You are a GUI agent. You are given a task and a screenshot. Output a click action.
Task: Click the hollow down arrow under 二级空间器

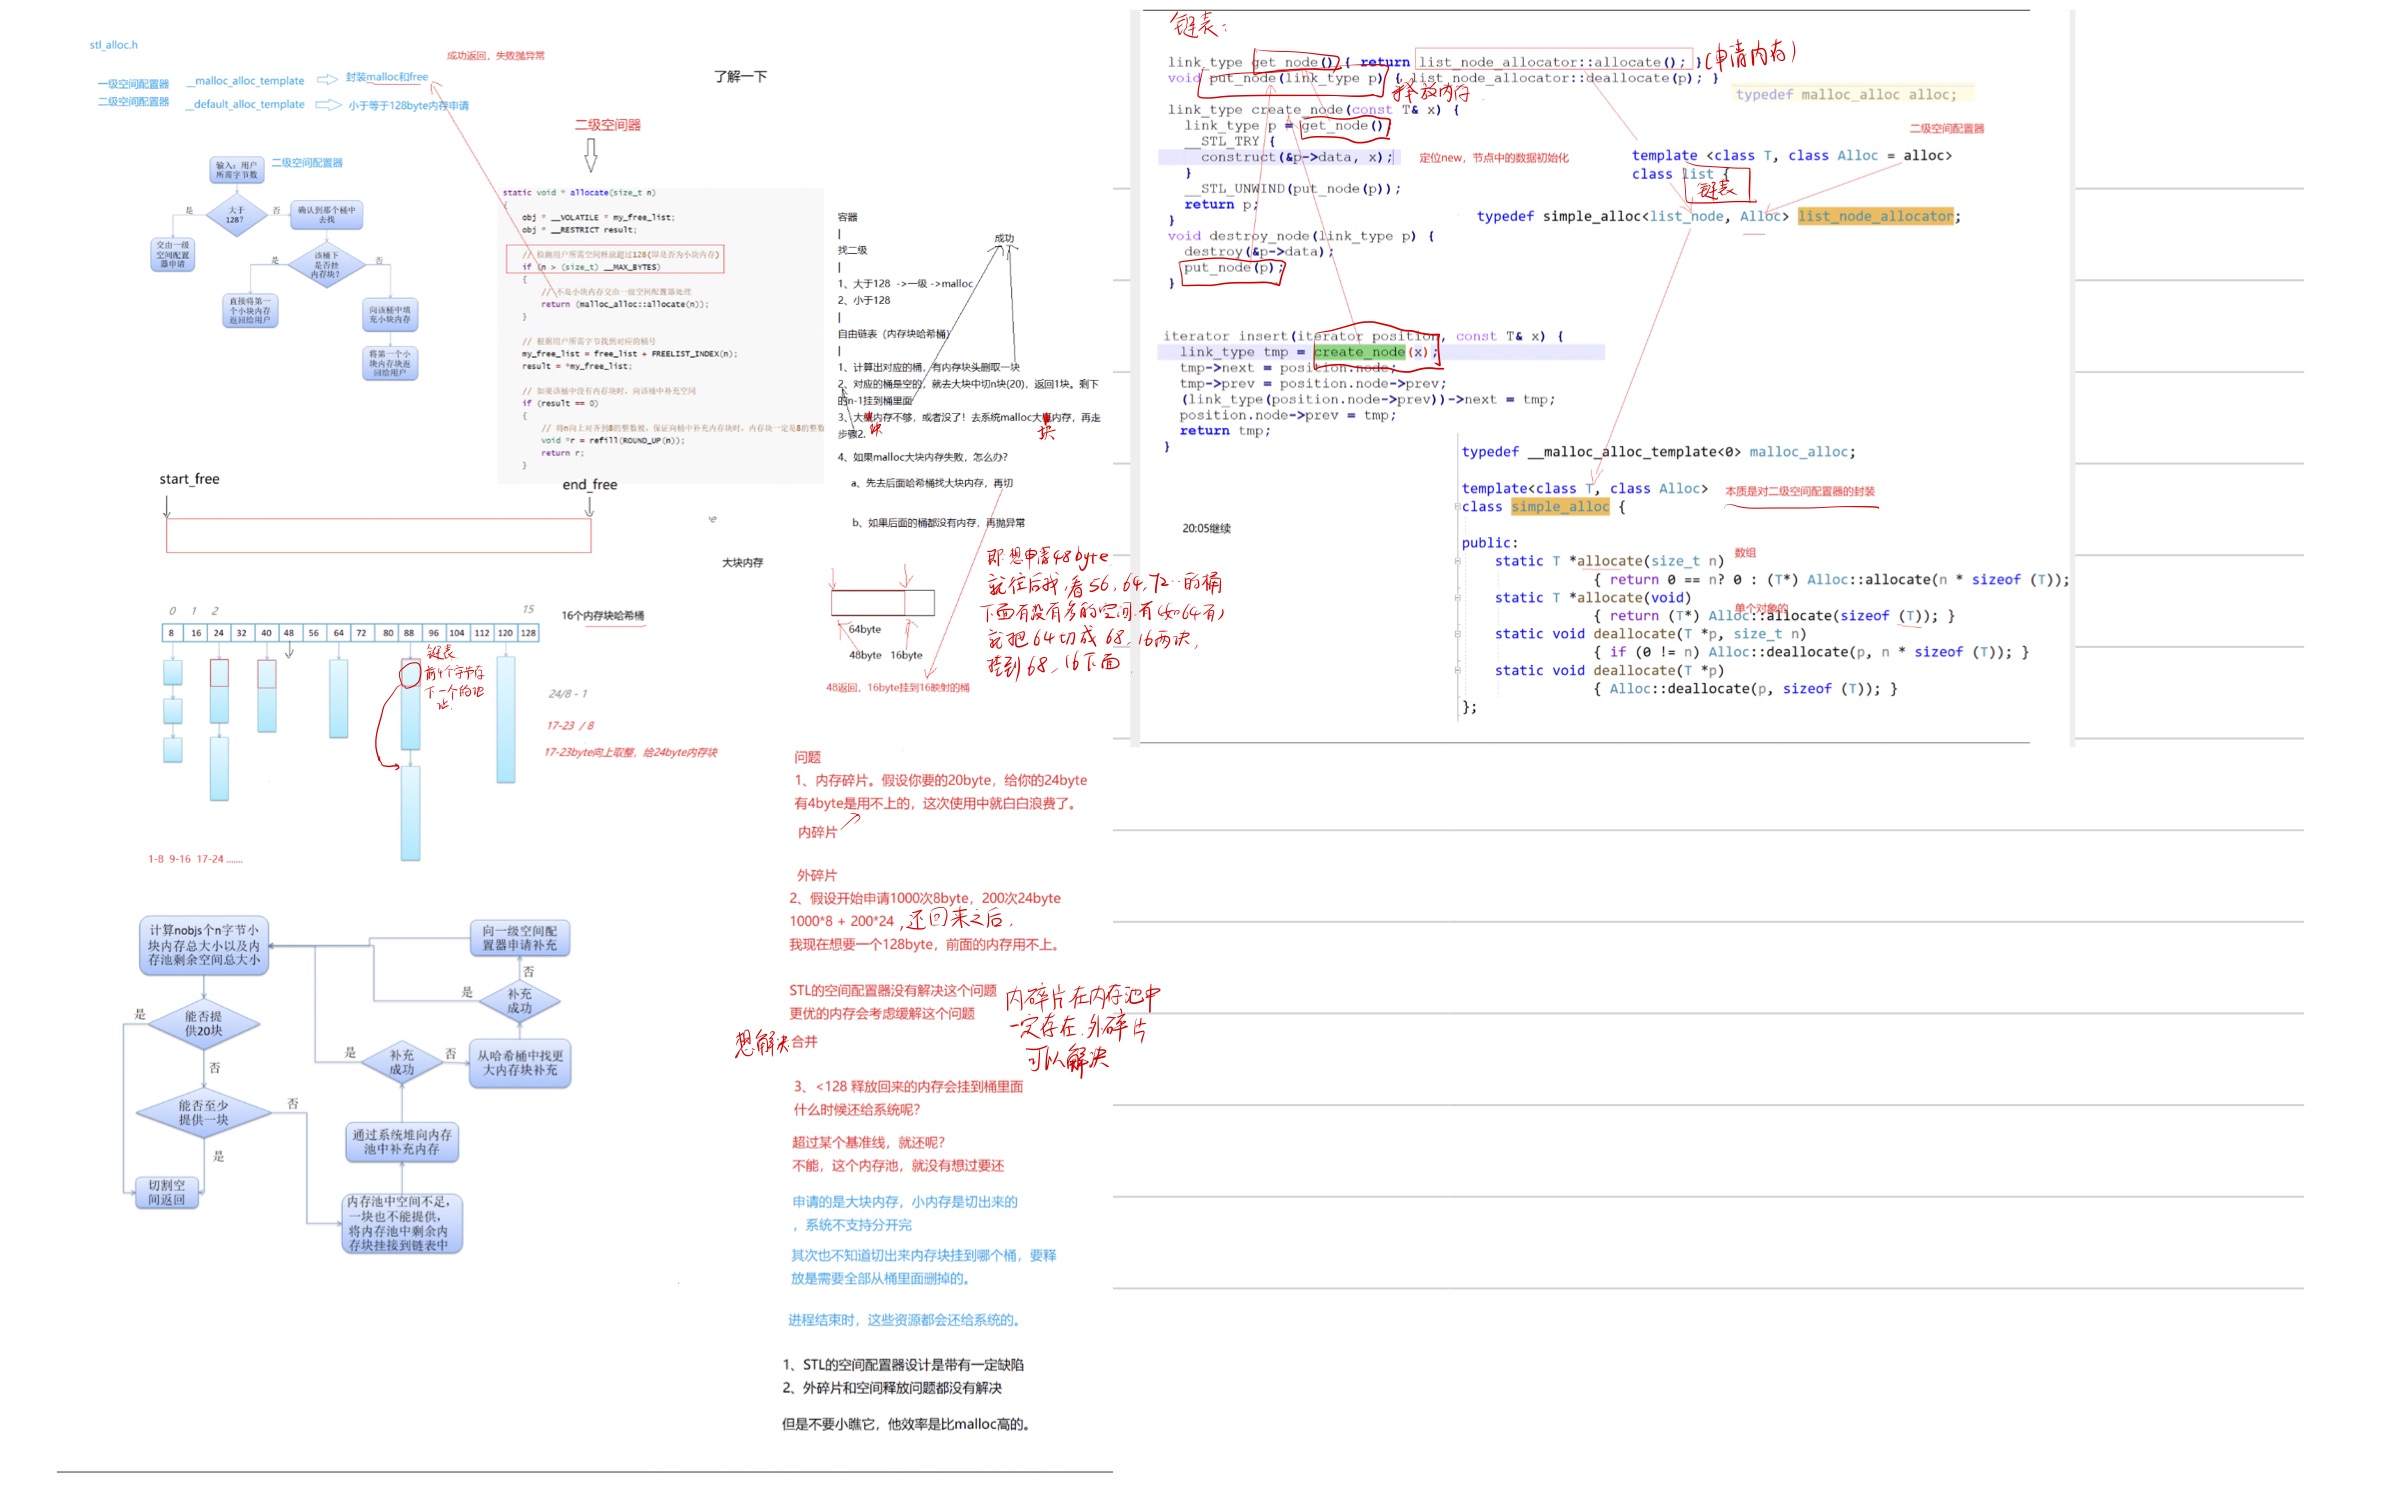(x=591, y=154)
